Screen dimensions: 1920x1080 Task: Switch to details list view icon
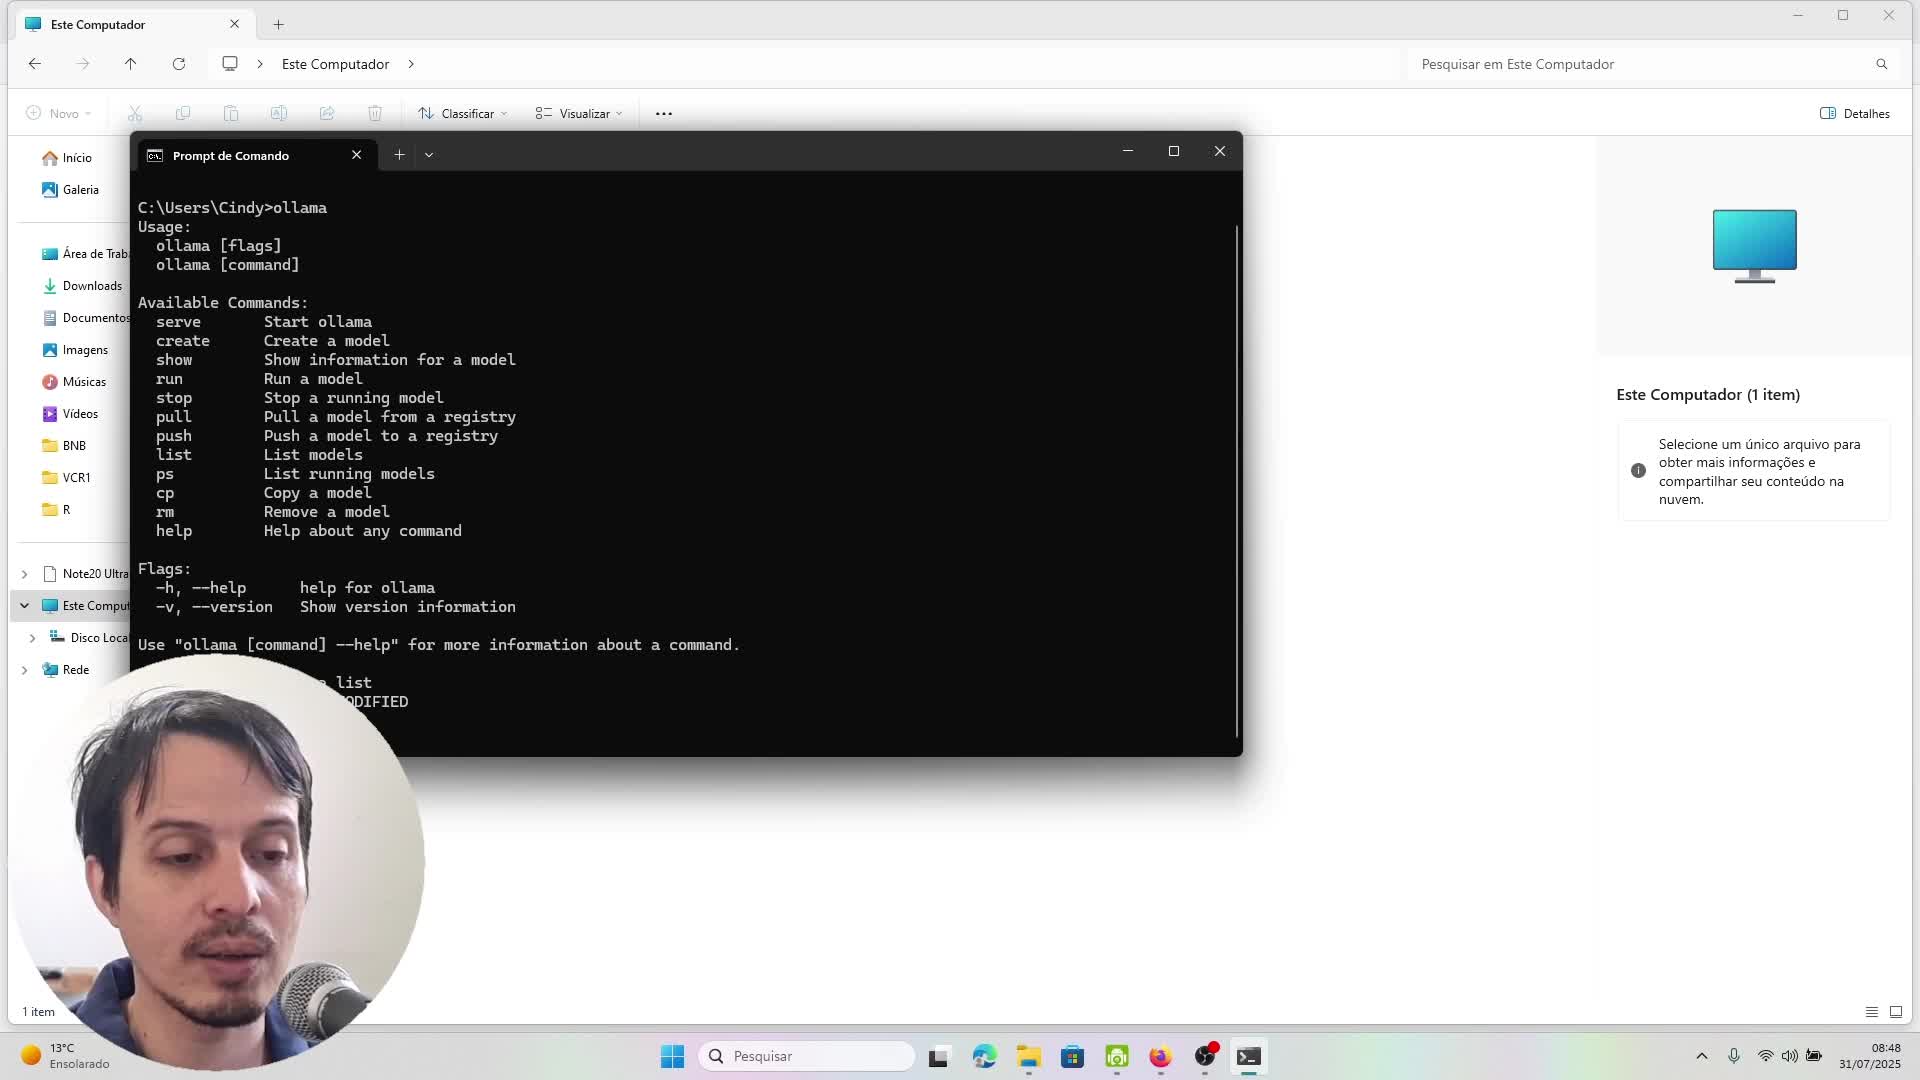[1871, 1012]
